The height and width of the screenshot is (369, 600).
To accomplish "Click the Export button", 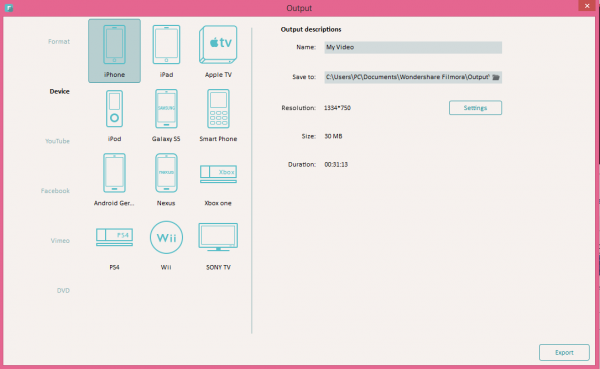I will tap(564, 353).
